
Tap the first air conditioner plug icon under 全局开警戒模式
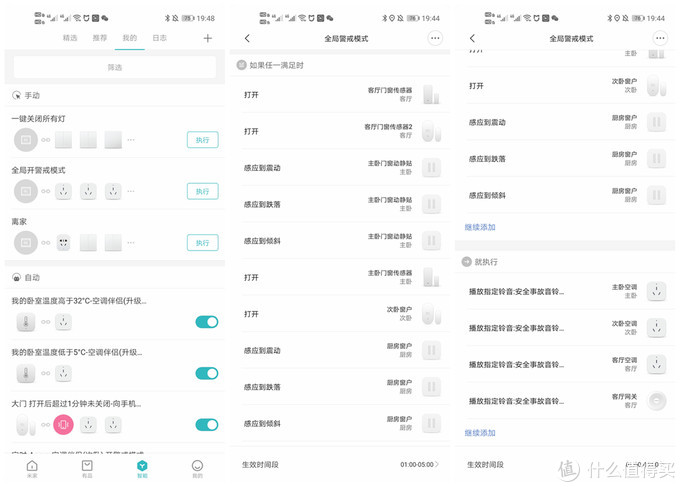[63, 191]
